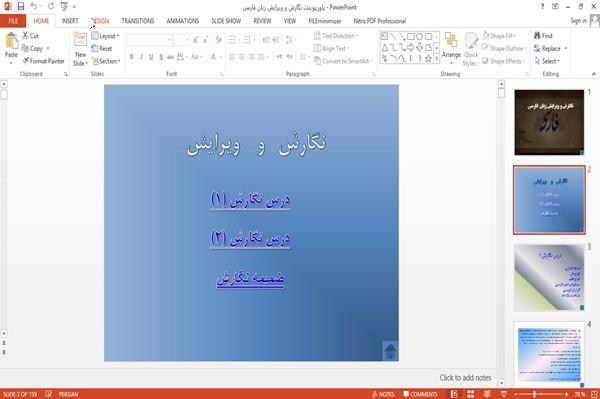This screenshot has height=399, width=600.
Task: Open the Shape Outline dropdown
Action: 504,48
